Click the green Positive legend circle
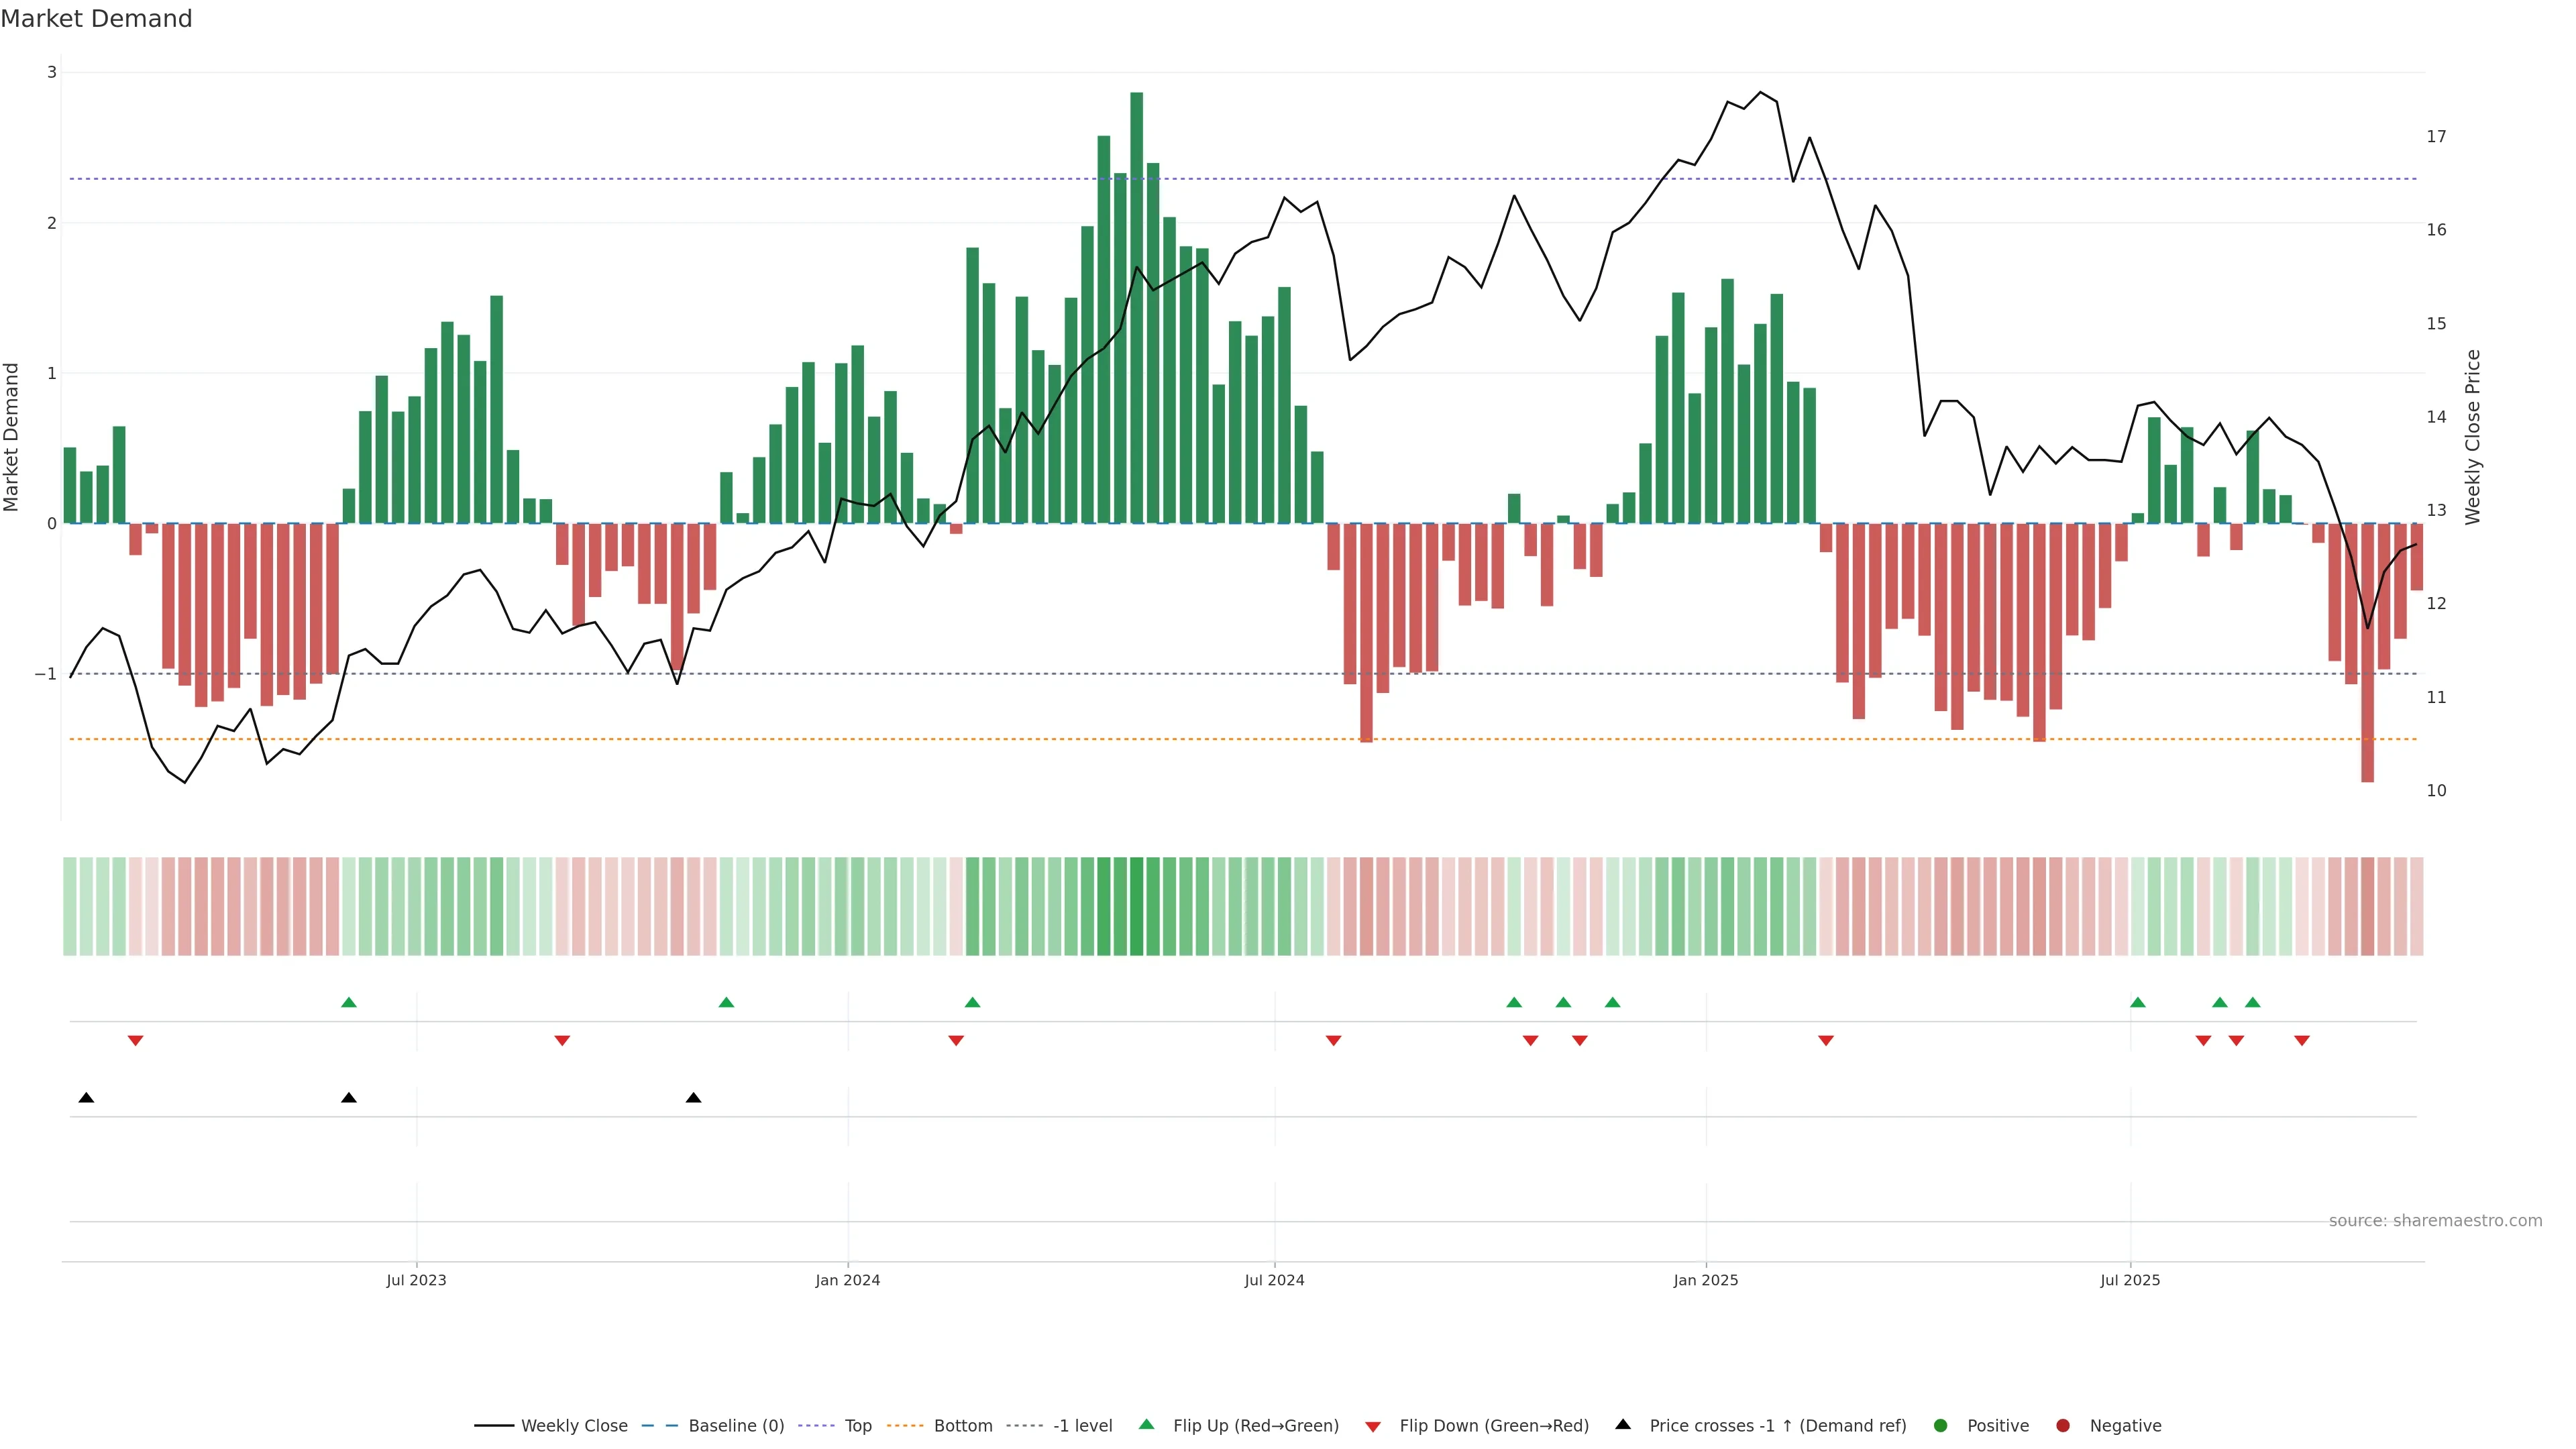Viewport: 2576px width, 1449px height. click(1941, 1425)
